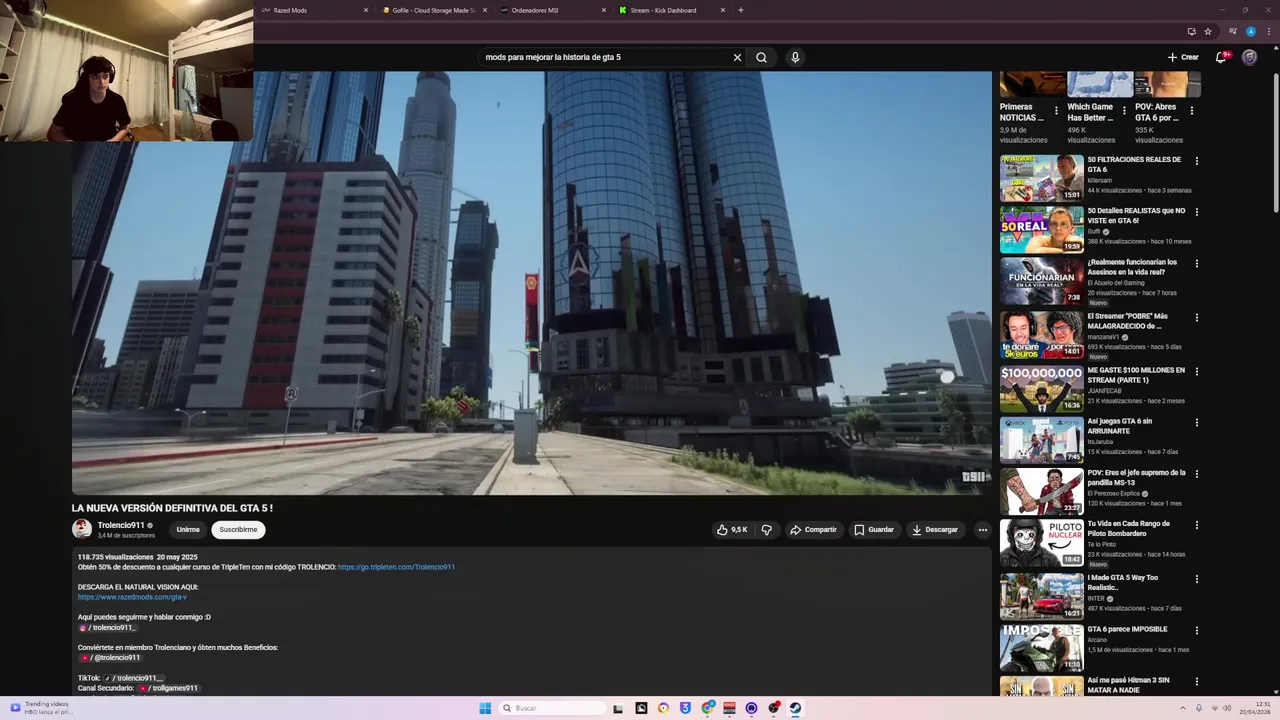1280x720 pixels.
Task: Open POV jefe supremo pandilla MS-13 thumbnail
Action: coord(1041,491)
